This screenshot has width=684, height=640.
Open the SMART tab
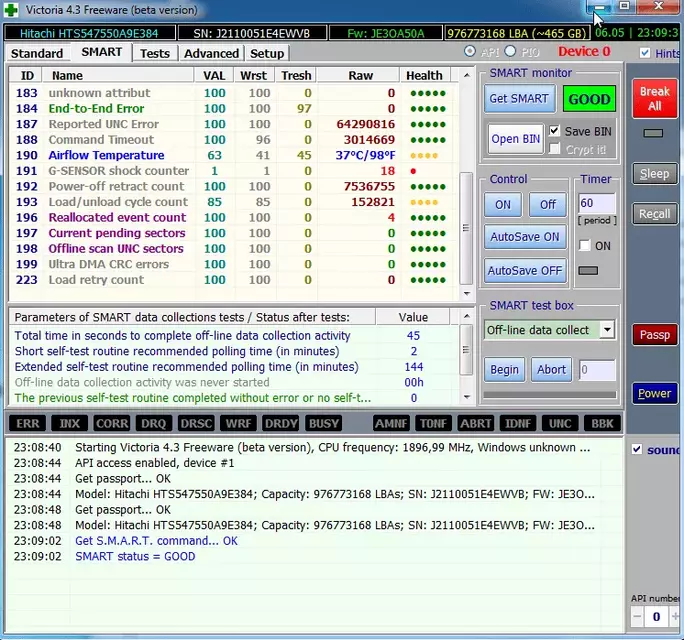(x=102, y=52)
